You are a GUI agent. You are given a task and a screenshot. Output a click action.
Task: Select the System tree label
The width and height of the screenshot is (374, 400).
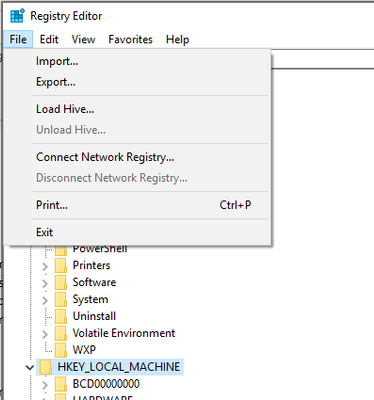pyautogui.click(x=90, y=299)
